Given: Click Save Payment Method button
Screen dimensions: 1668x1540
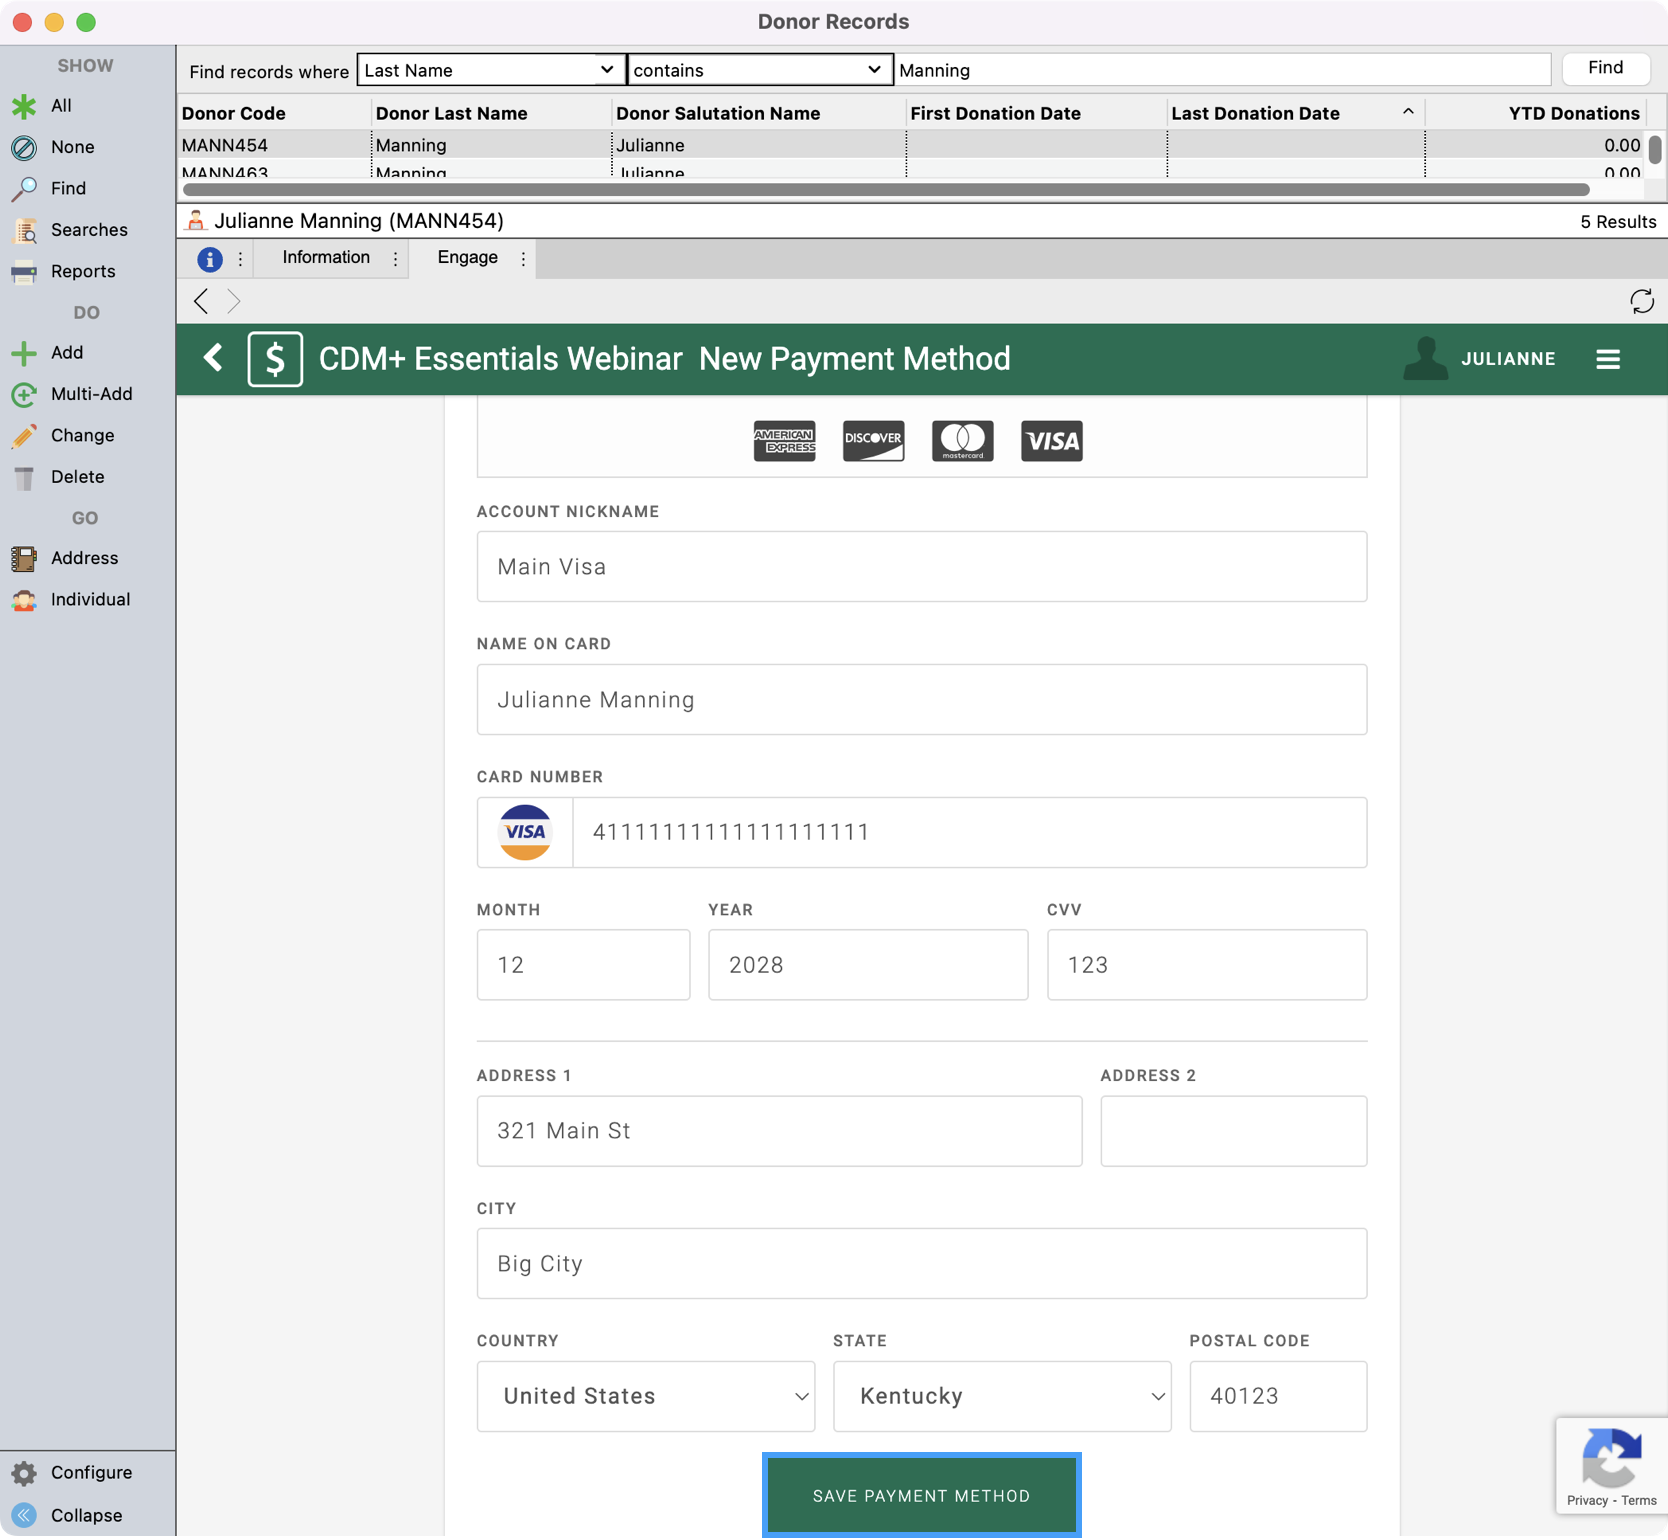Looking at the screenshot, I should point(921,1495).
